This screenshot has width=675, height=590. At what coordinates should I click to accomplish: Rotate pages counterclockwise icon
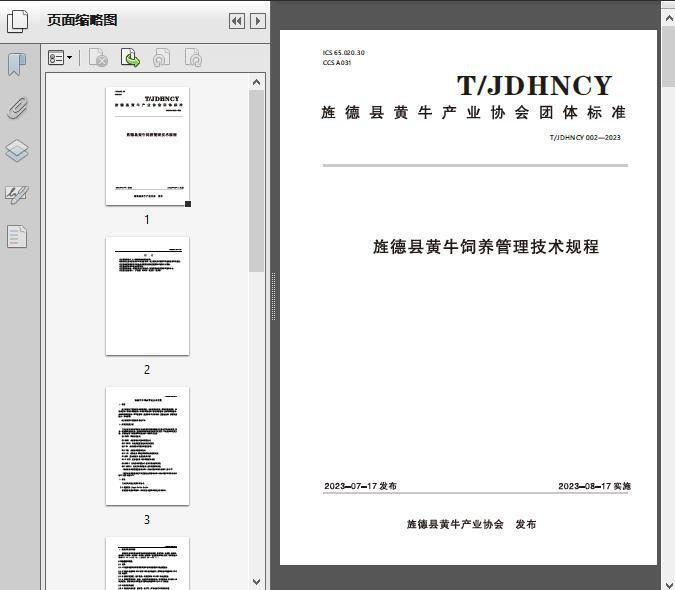(x=162, y=58)
